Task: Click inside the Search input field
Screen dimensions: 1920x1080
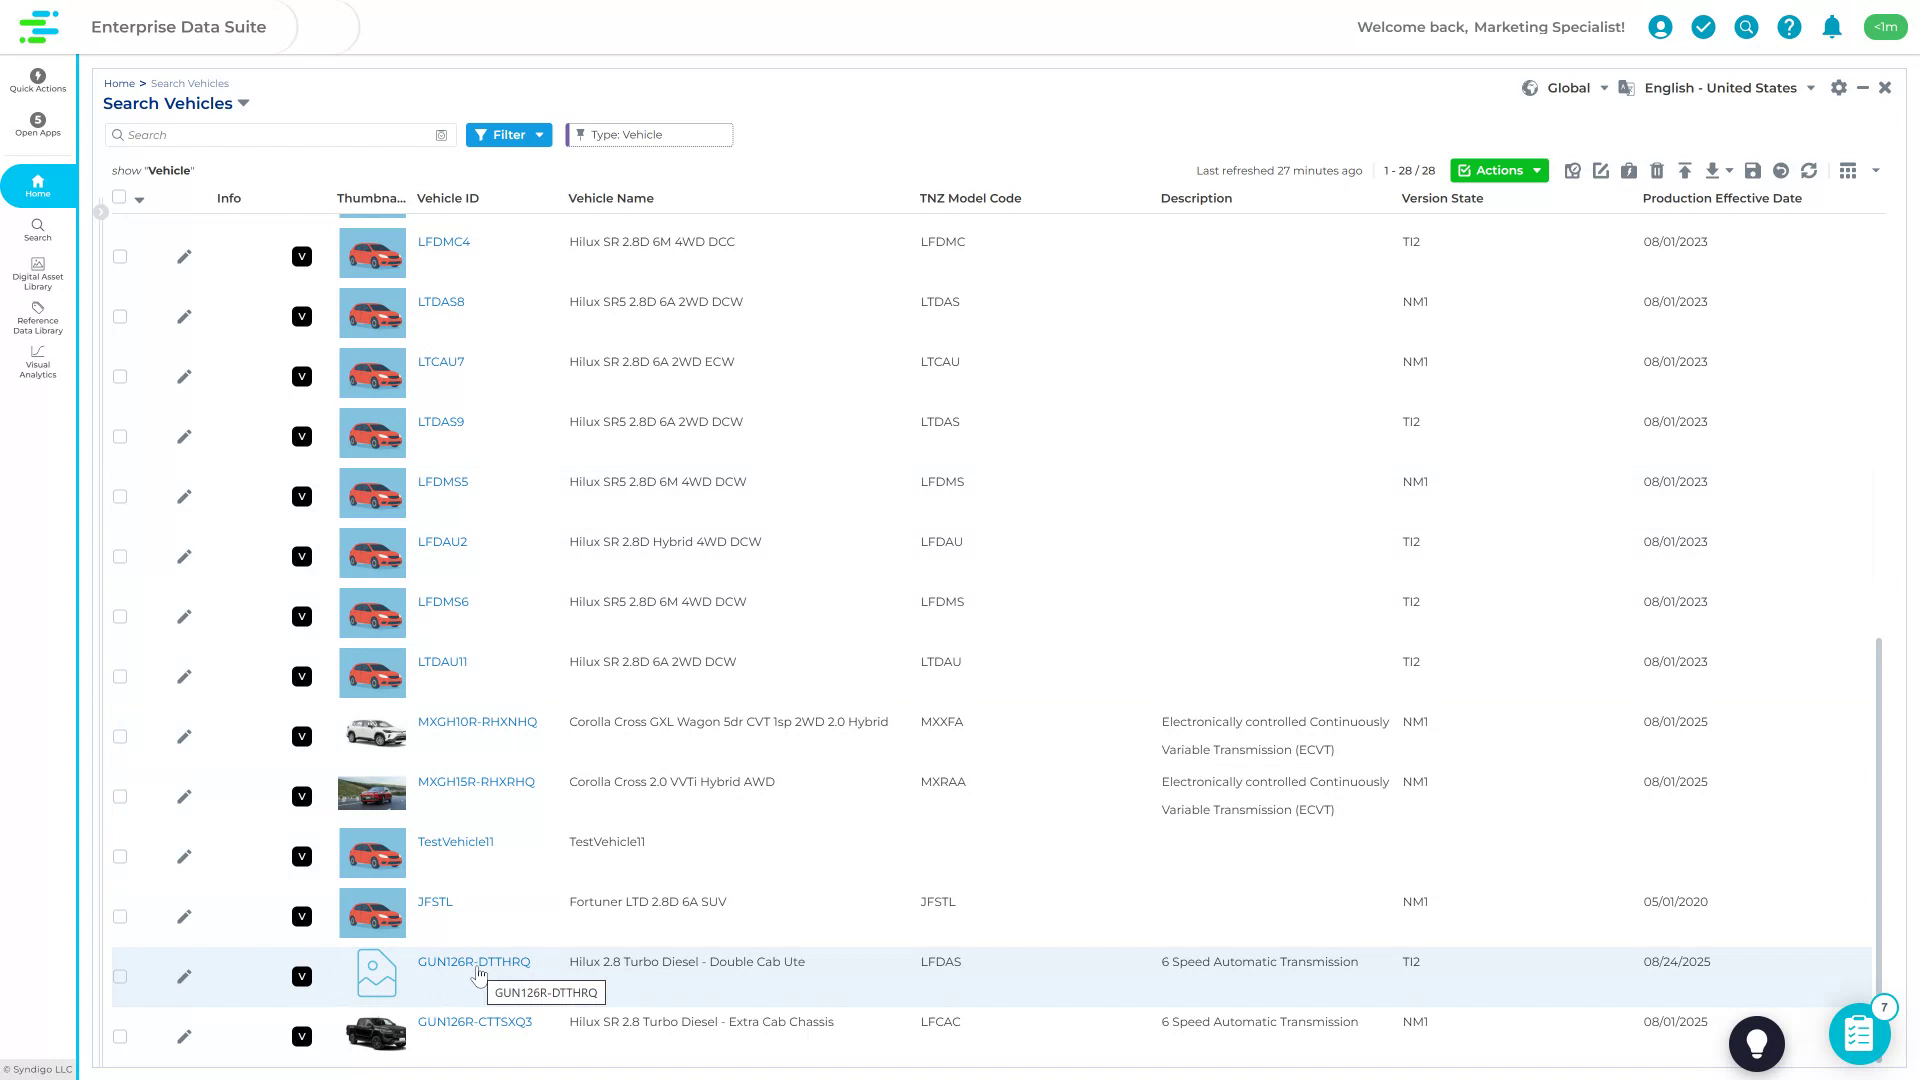Action: pos(280,134)
